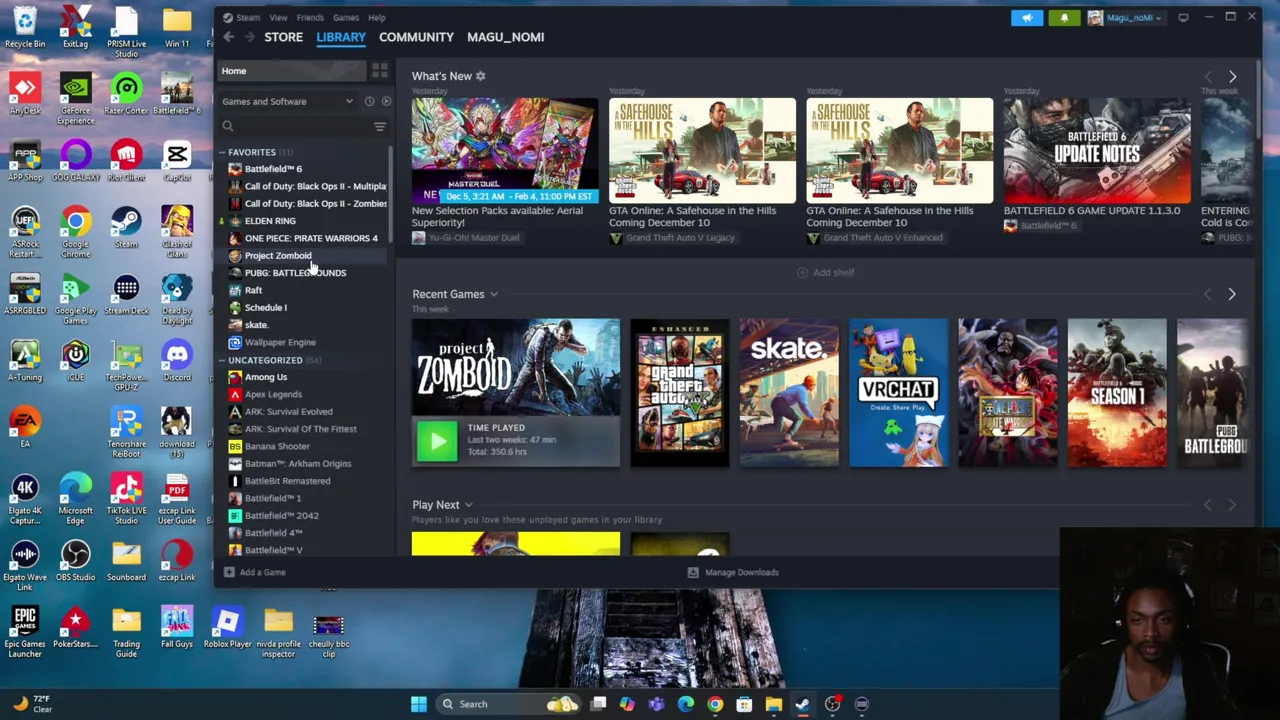
Task: Open OBS icon in taskbar
Action: click(x=832, y=704)
